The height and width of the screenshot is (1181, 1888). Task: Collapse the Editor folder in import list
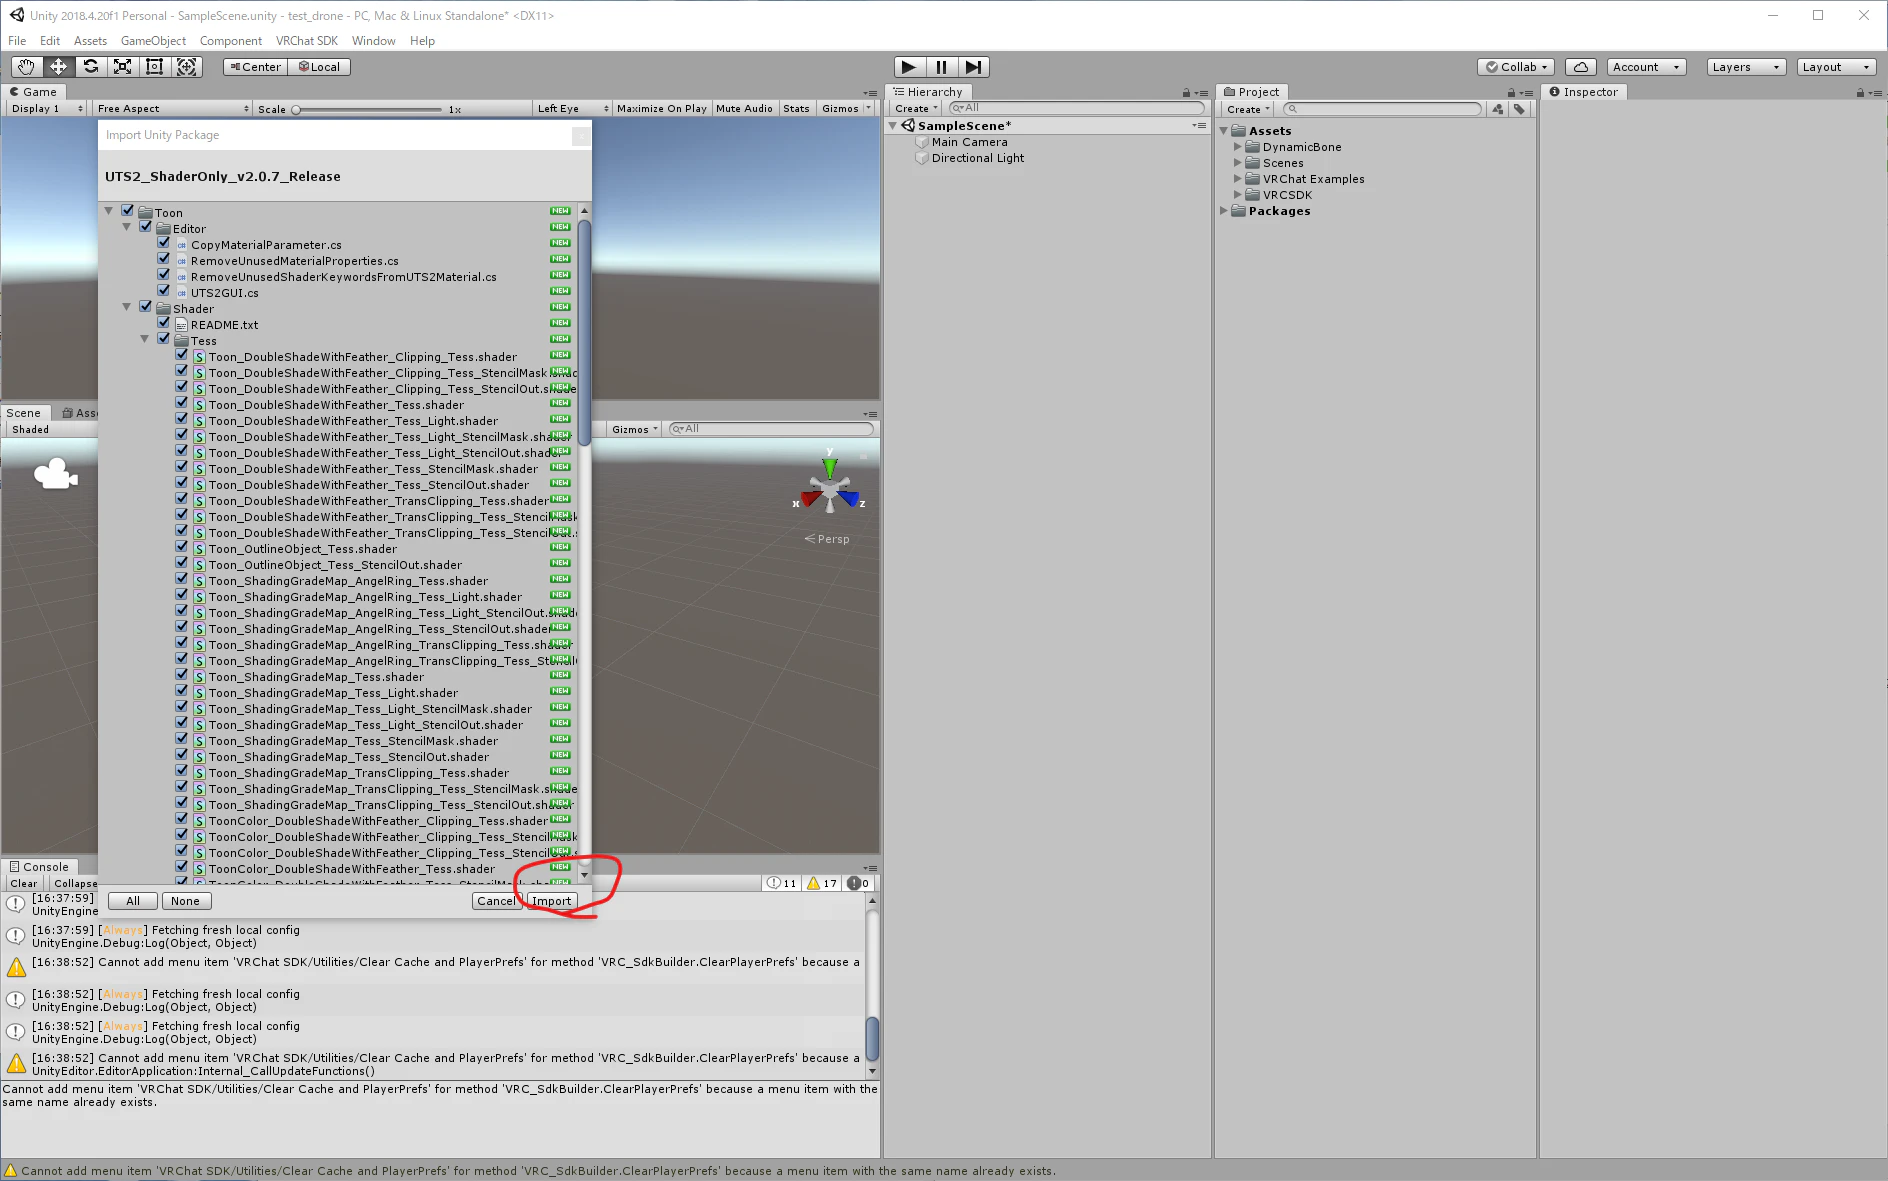[127, 227]
